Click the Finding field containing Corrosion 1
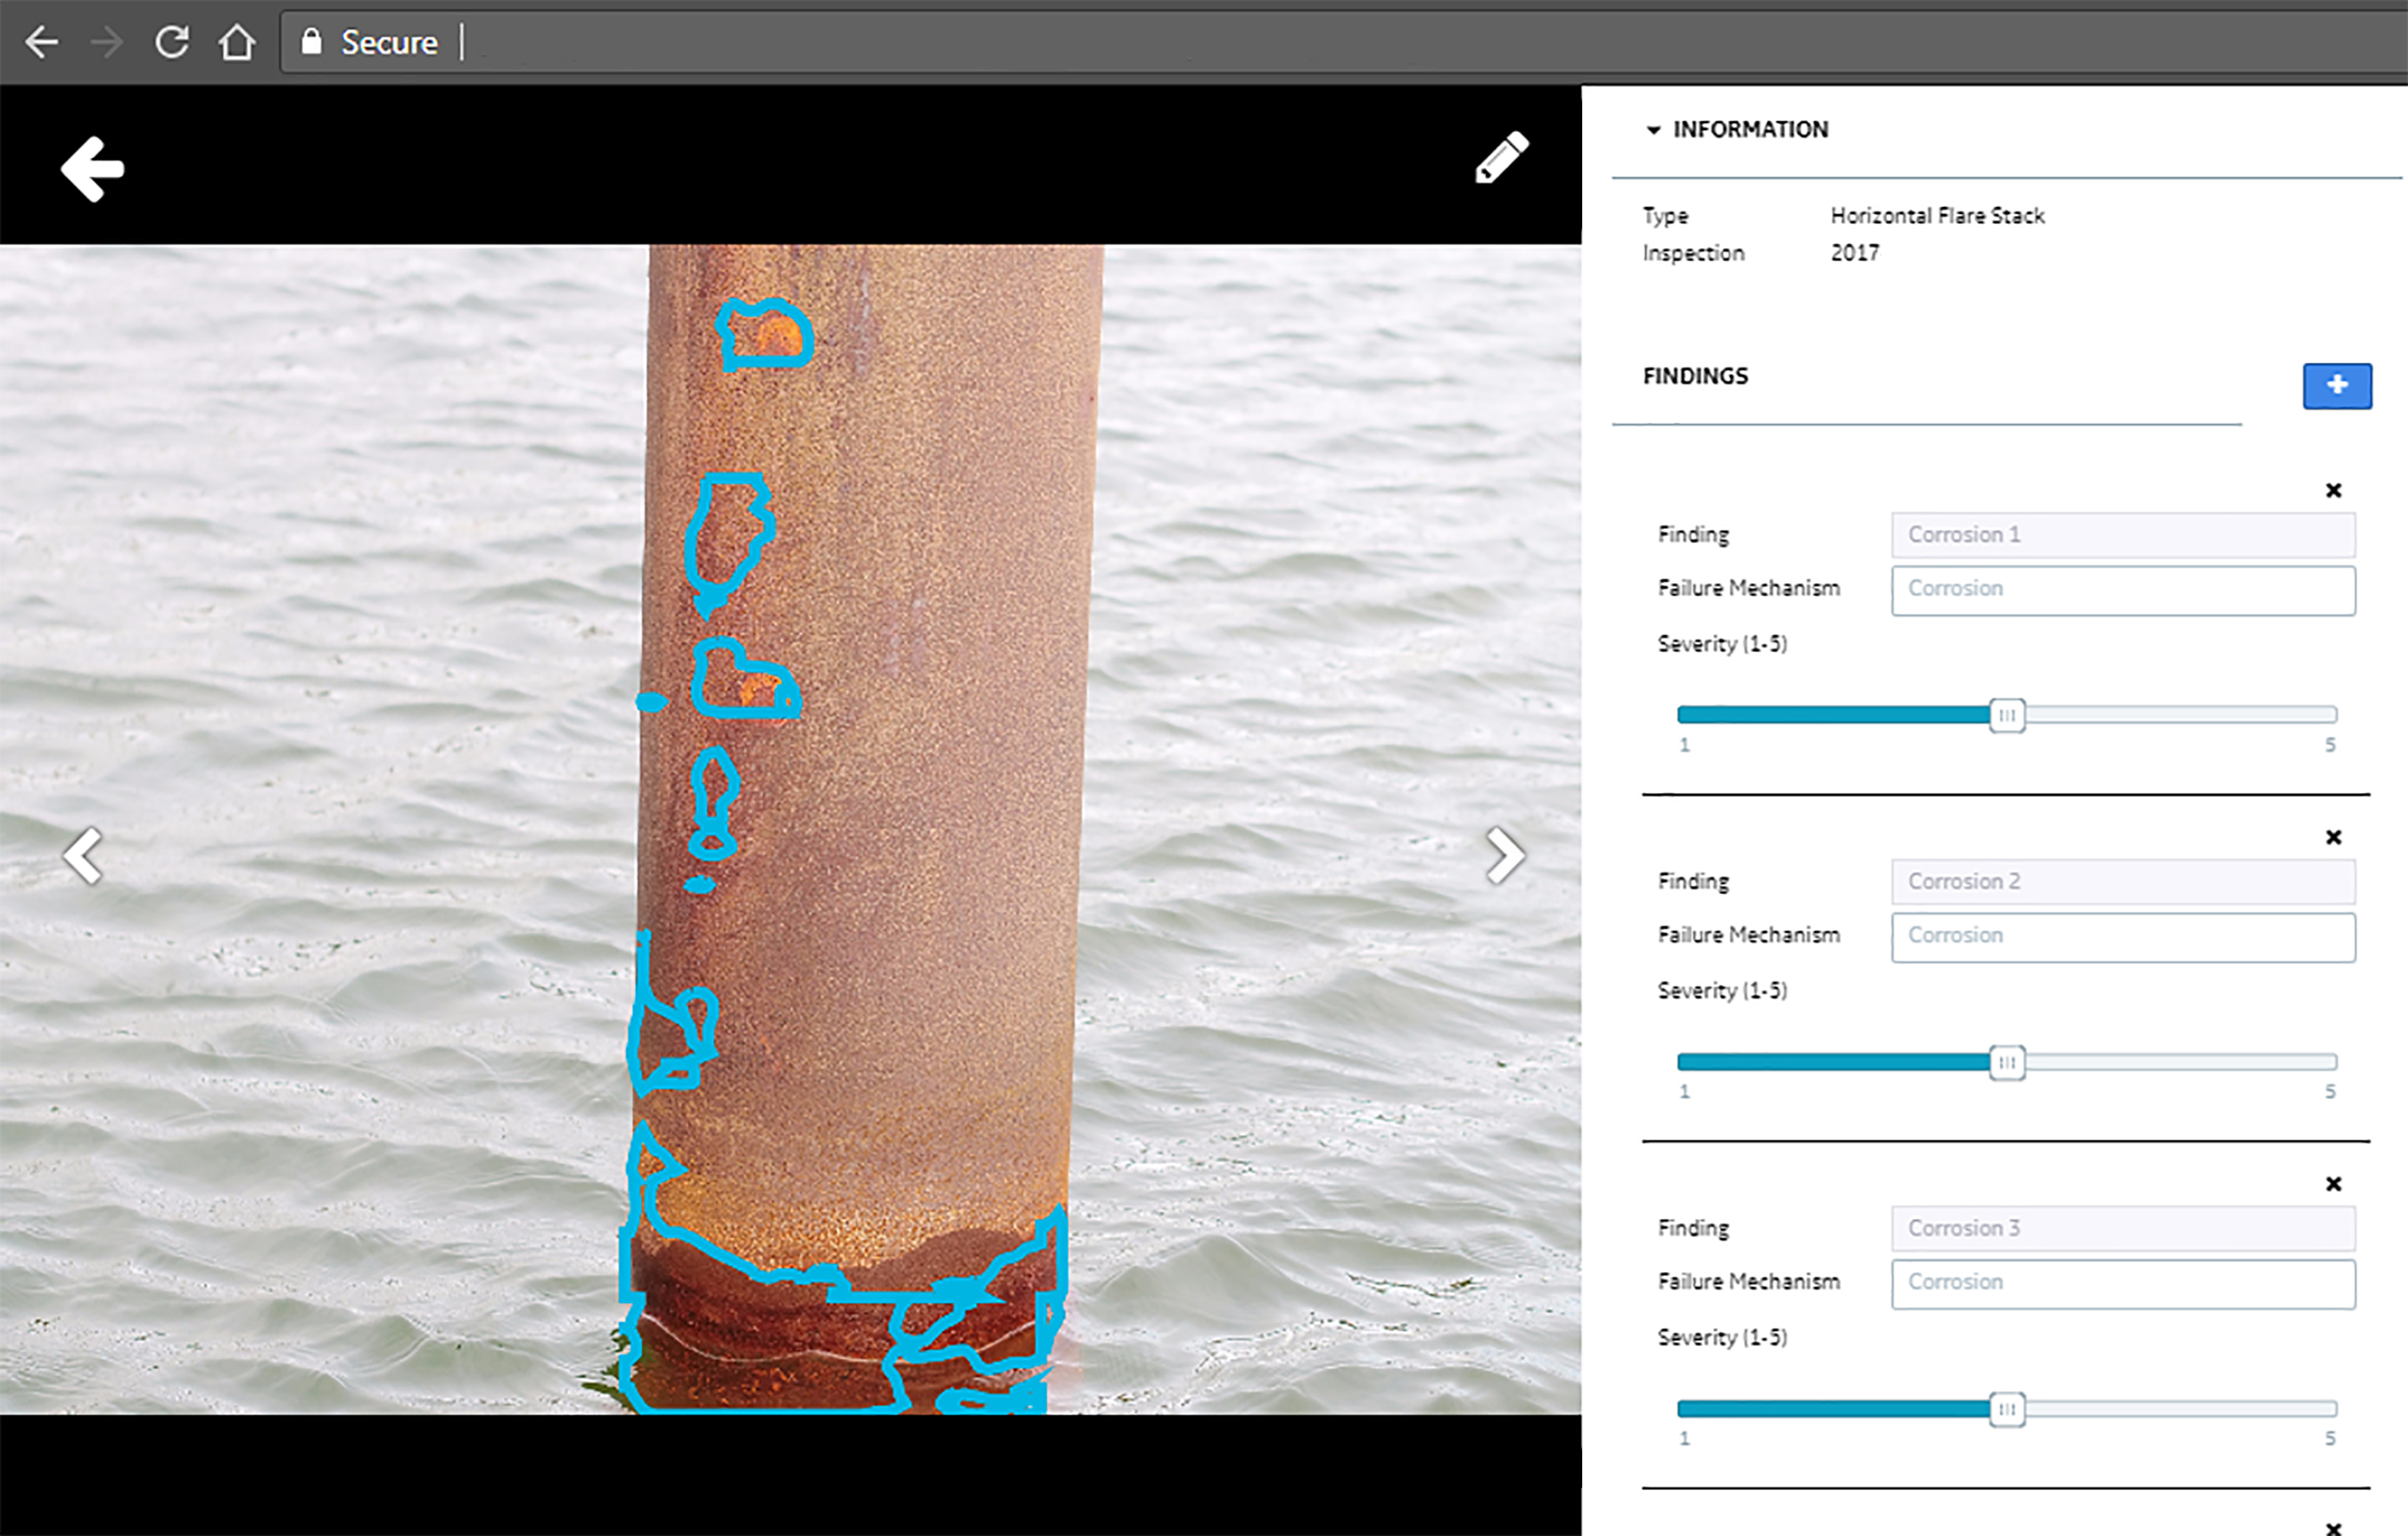 2123,535
